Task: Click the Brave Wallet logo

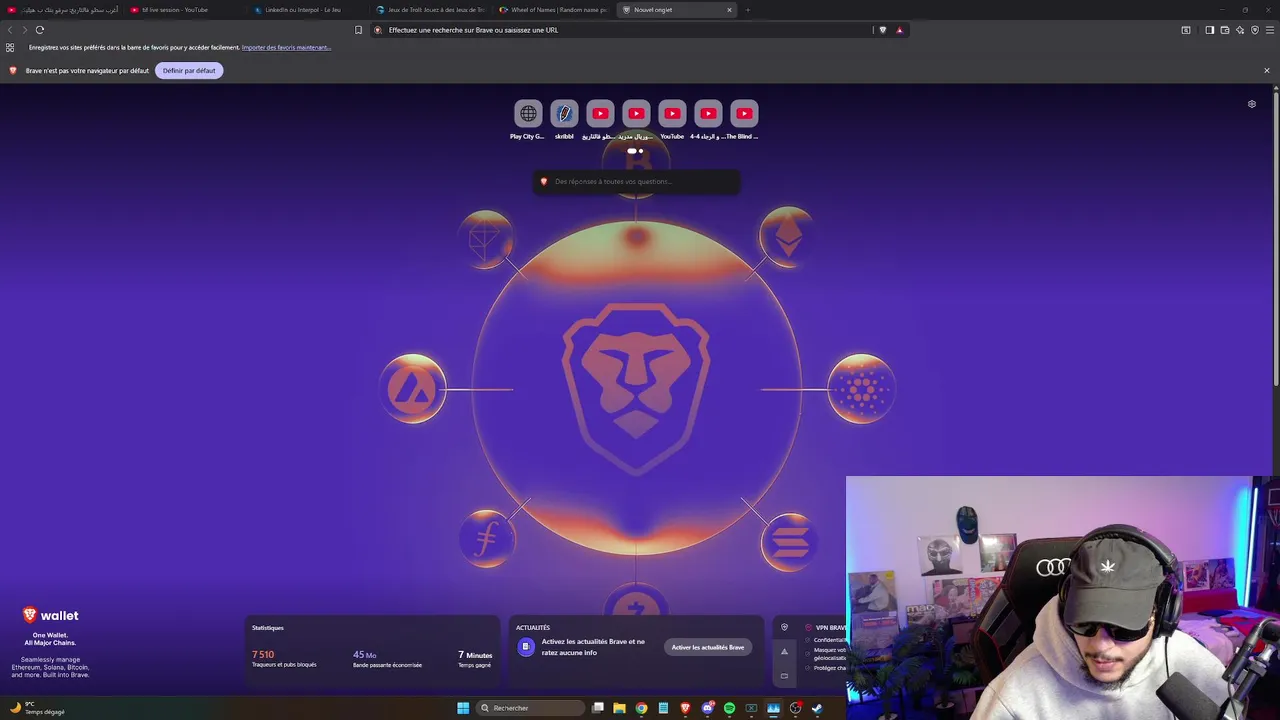Action: [x=50, y=615]
